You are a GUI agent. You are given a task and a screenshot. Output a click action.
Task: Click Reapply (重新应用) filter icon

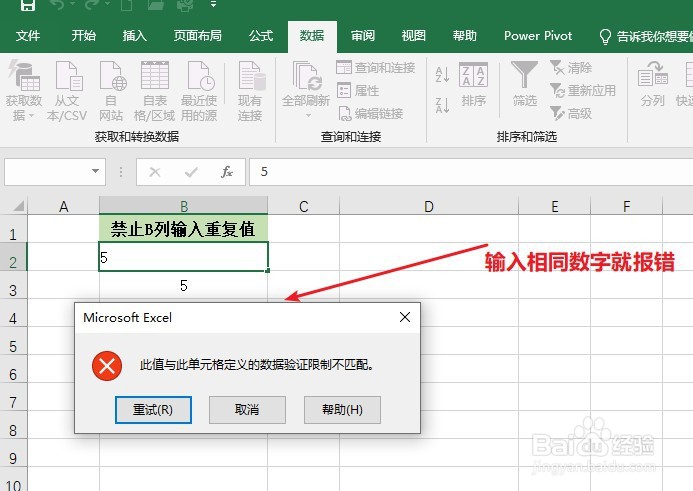click(x=557, y=91)
